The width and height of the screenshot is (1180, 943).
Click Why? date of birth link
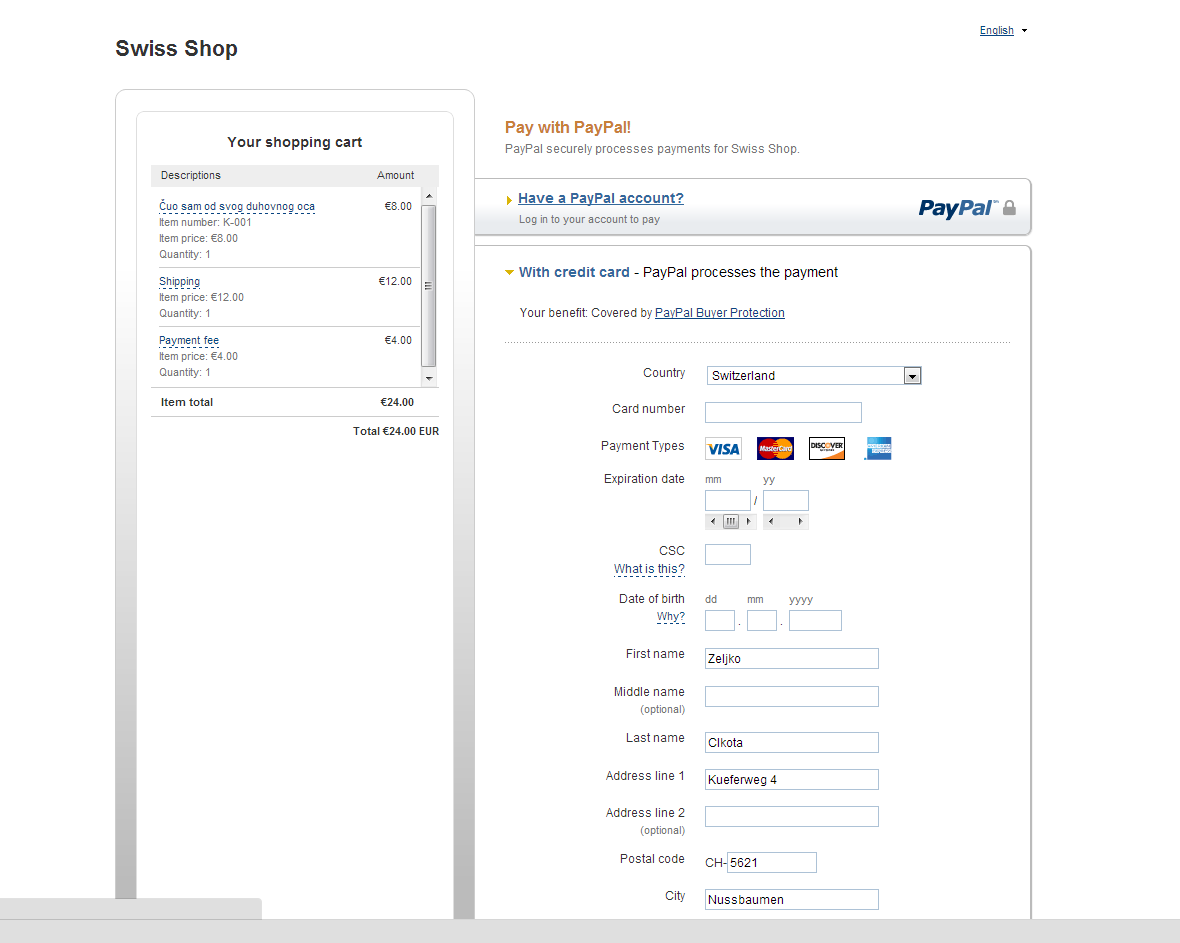coord(671,616)
